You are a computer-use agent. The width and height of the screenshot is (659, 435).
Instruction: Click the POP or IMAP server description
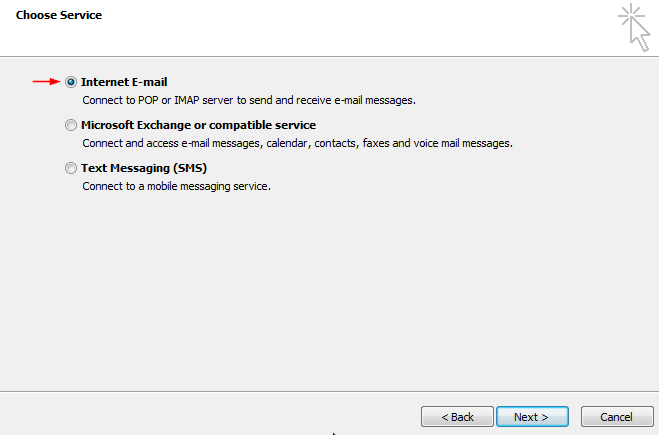coord(249,100)
